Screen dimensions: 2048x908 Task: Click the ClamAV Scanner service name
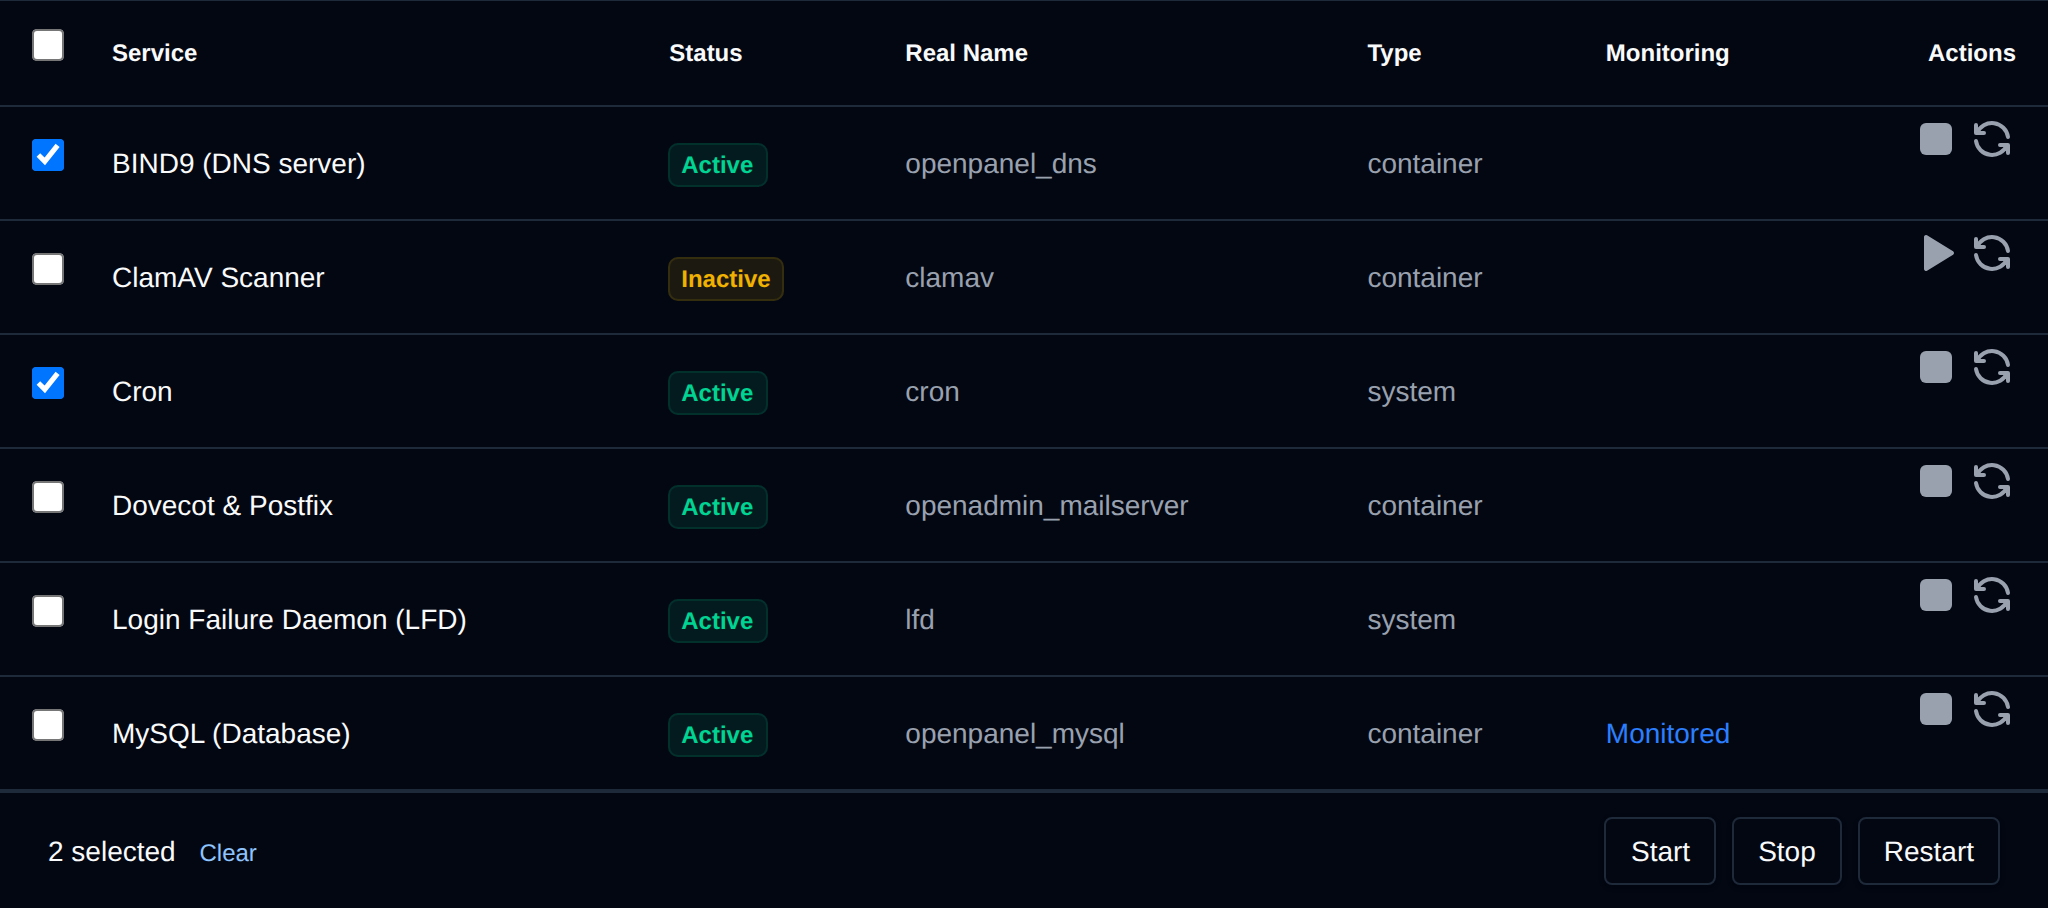[218, 278]
